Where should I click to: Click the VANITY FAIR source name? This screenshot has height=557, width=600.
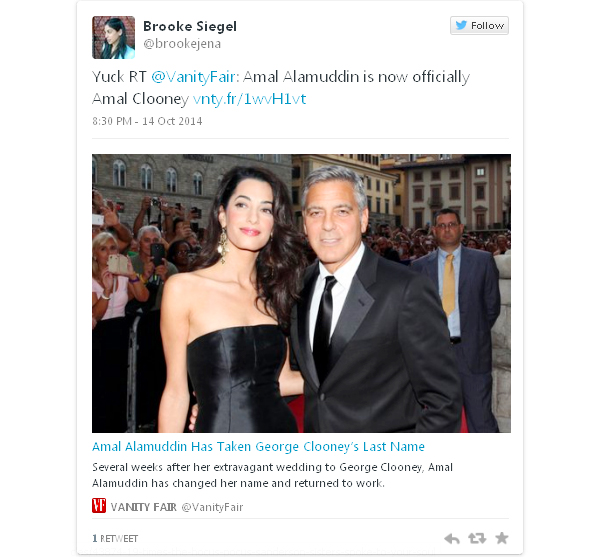(143, 507)
